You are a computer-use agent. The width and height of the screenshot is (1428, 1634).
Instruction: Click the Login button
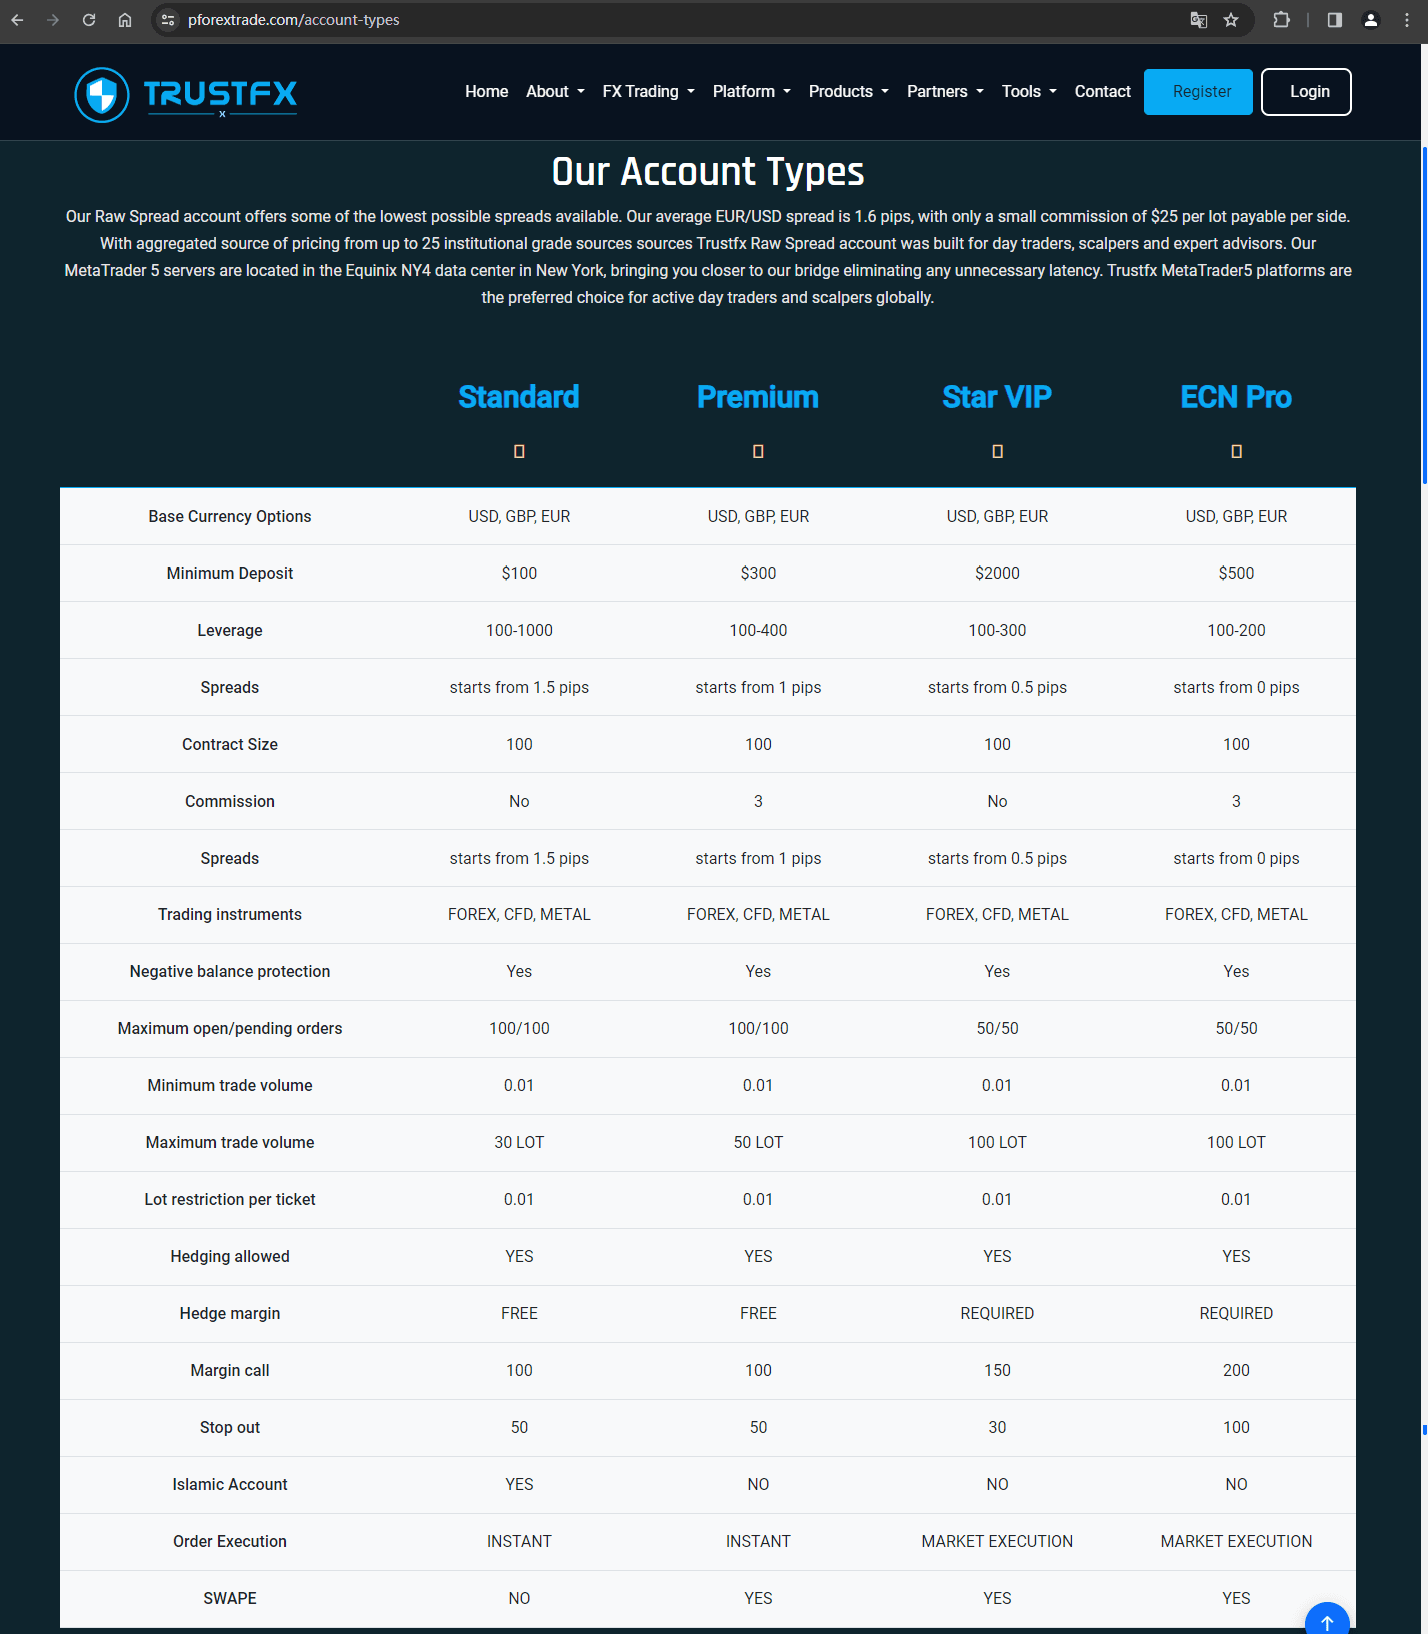click(1306, 92)
